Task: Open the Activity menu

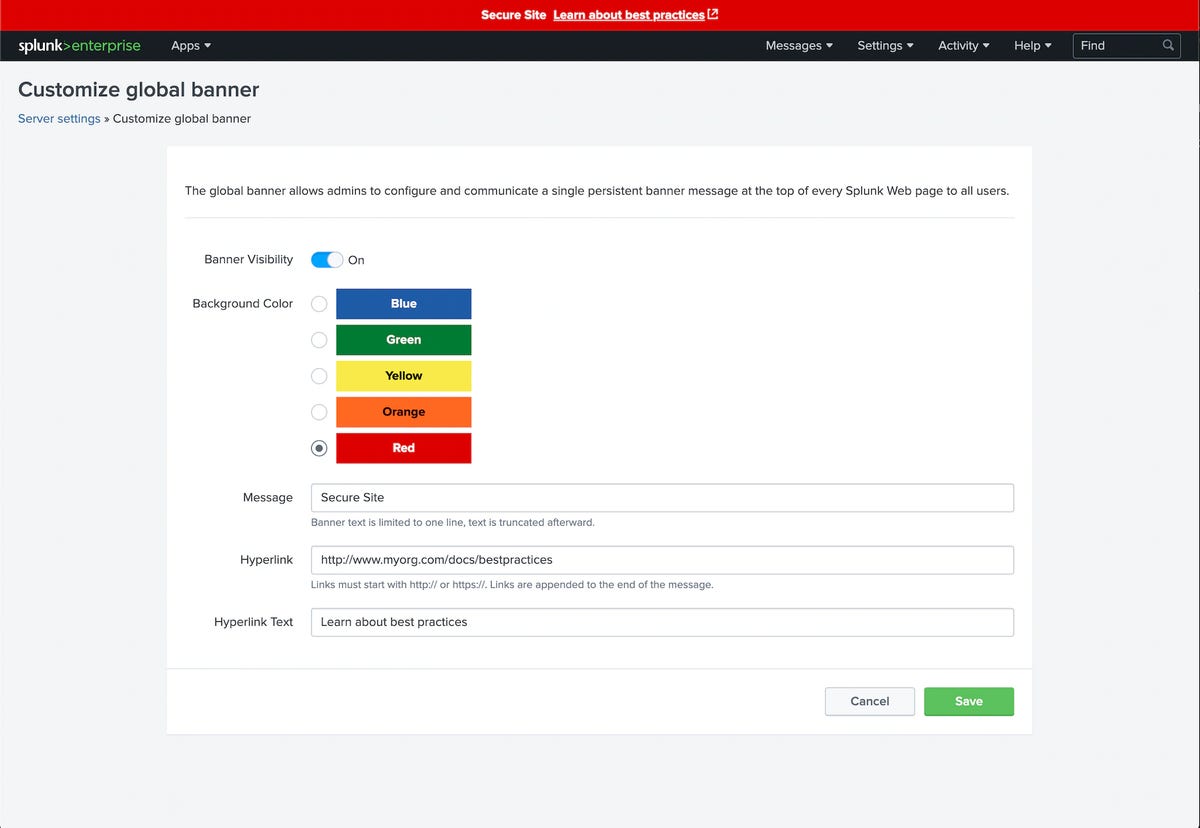Action: pyautogui.click(x=963, y=46)
